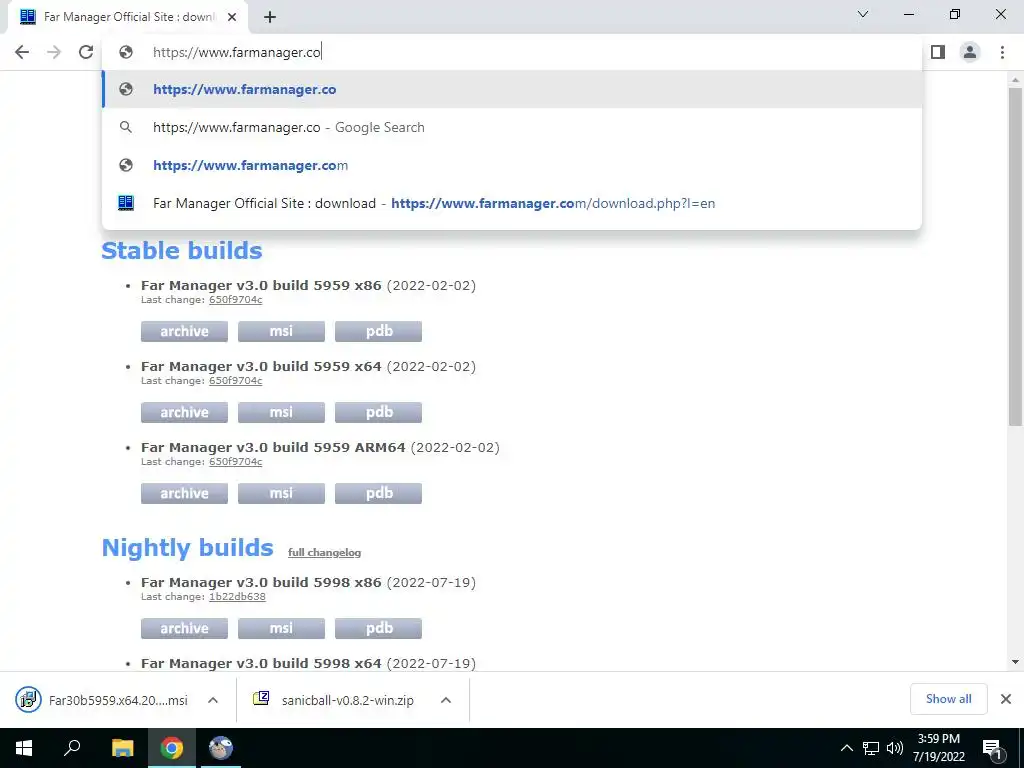Open the notification center icon

[x=992, y=749]
